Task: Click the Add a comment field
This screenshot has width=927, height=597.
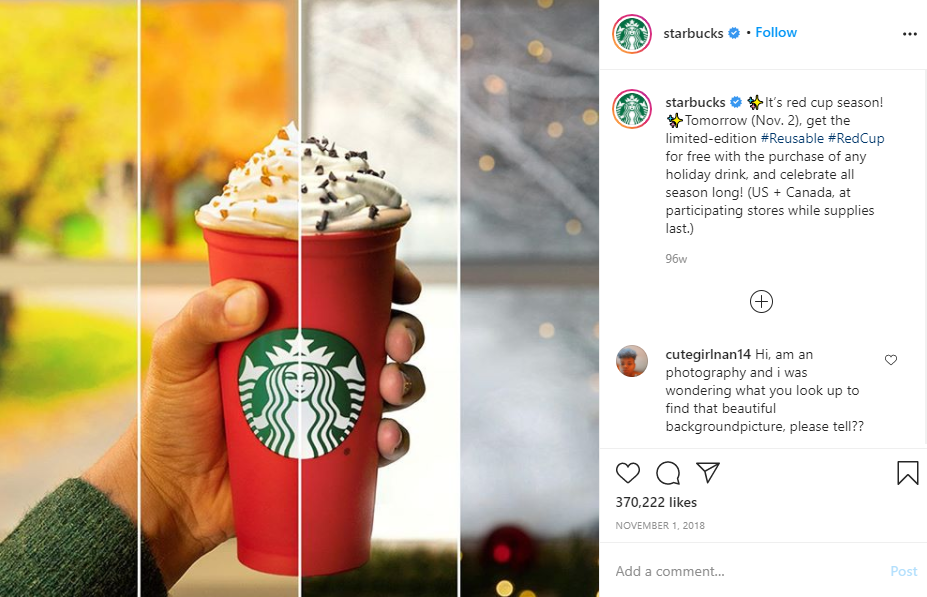Action: coord(748,571)
